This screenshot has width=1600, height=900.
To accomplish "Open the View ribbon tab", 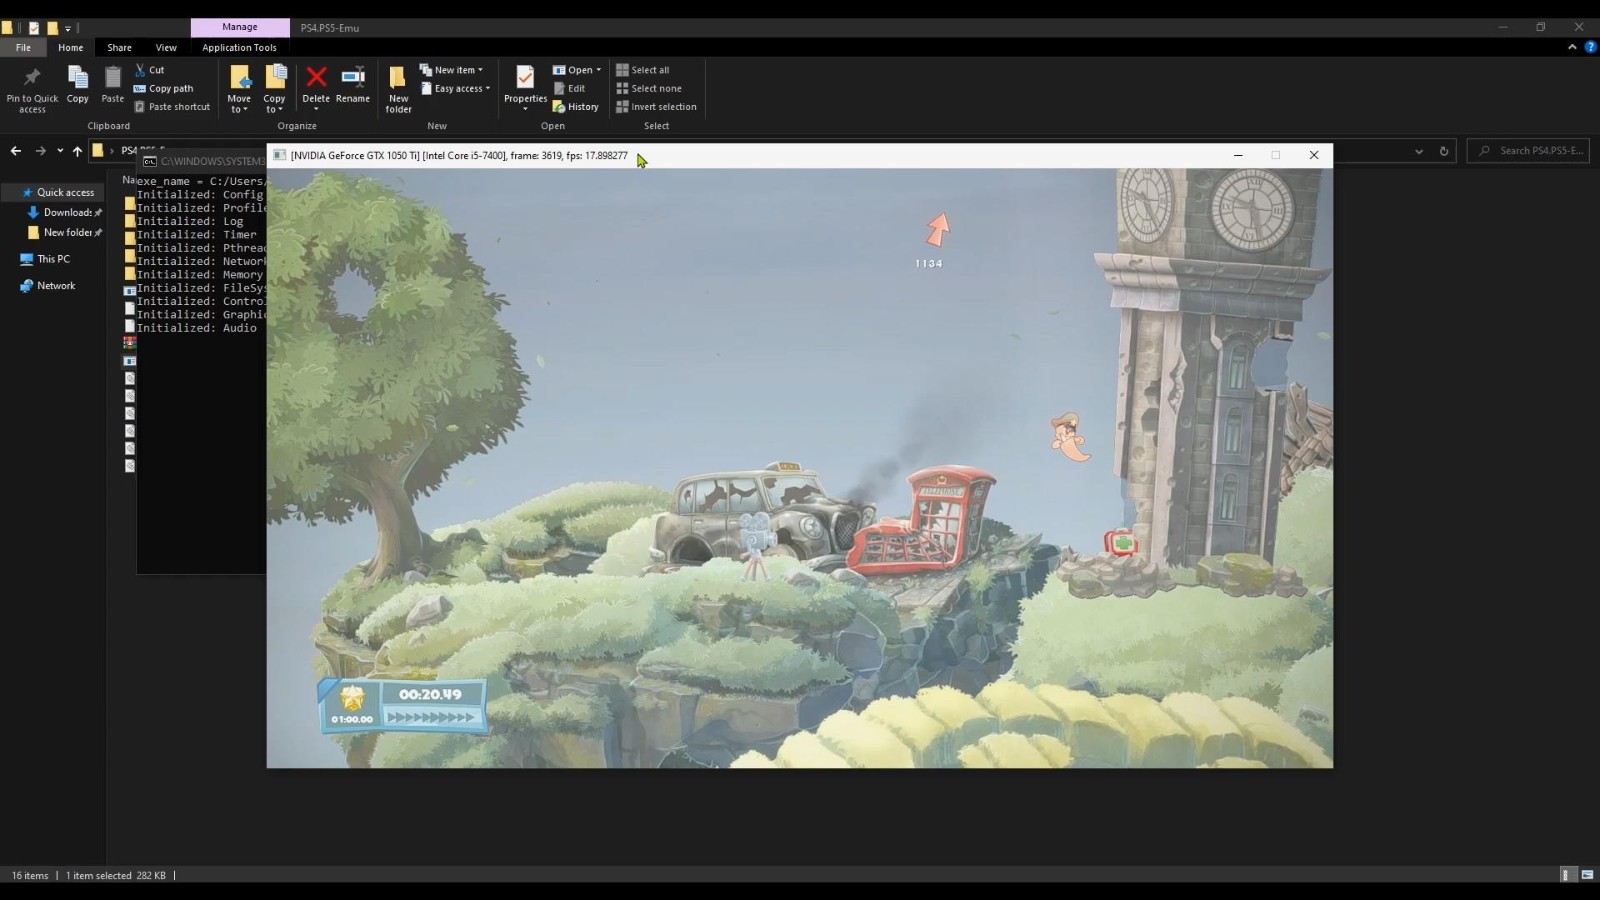I will point(166,48).
